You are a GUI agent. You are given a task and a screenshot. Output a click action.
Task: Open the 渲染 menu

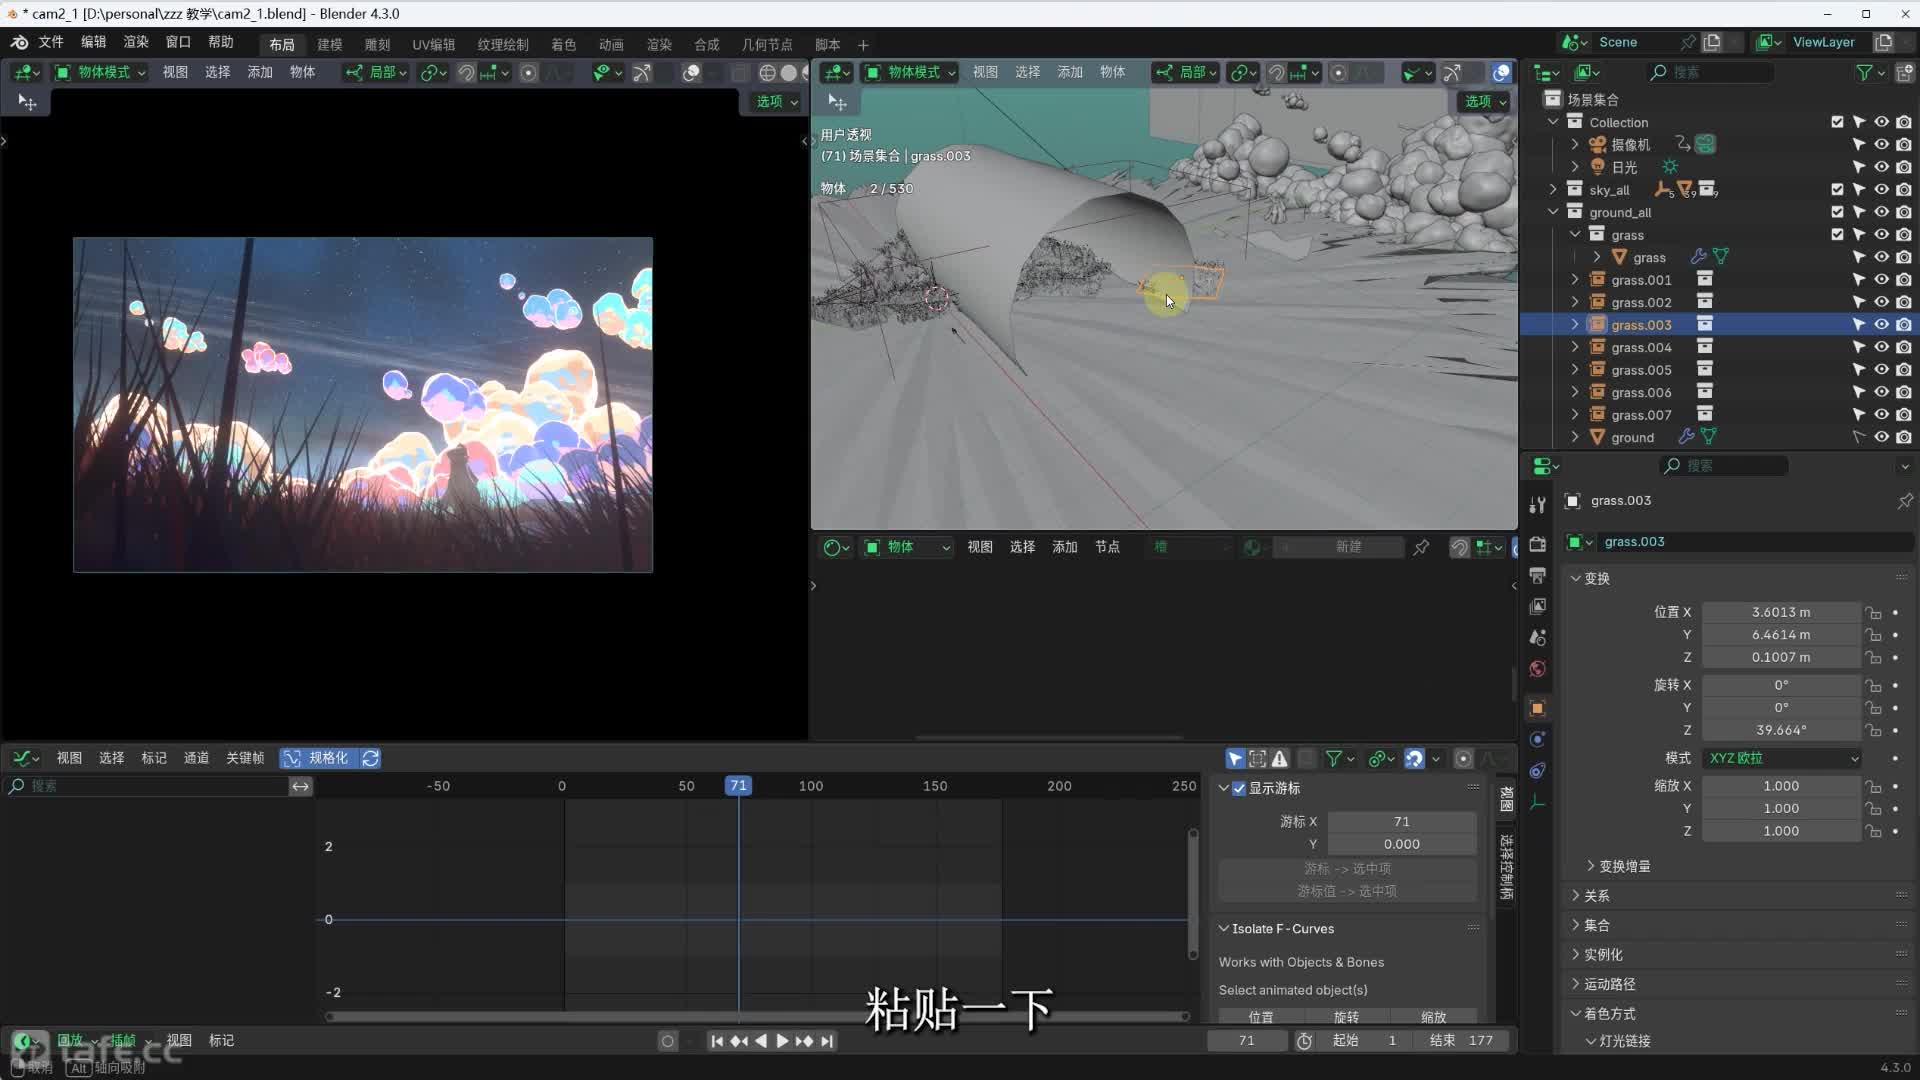coord(136,42)
